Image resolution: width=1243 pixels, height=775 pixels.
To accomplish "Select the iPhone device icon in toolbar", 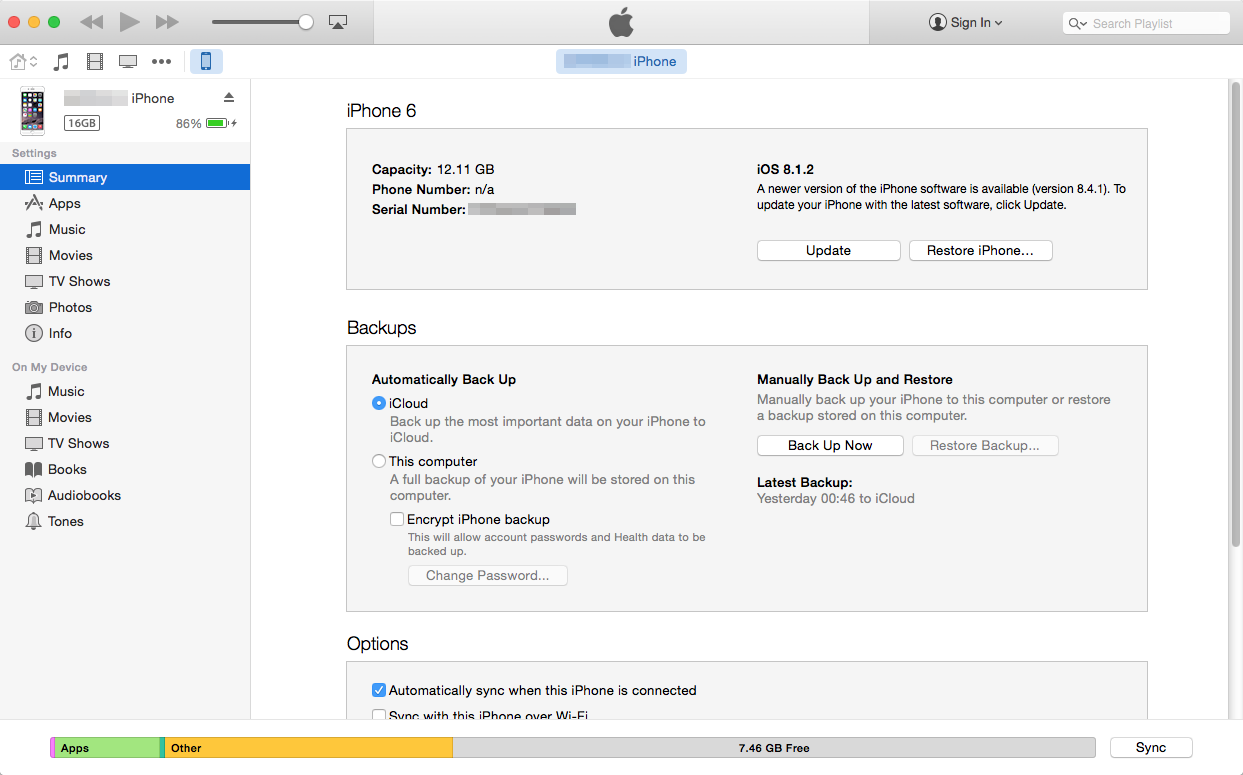I will click(206, 62).
